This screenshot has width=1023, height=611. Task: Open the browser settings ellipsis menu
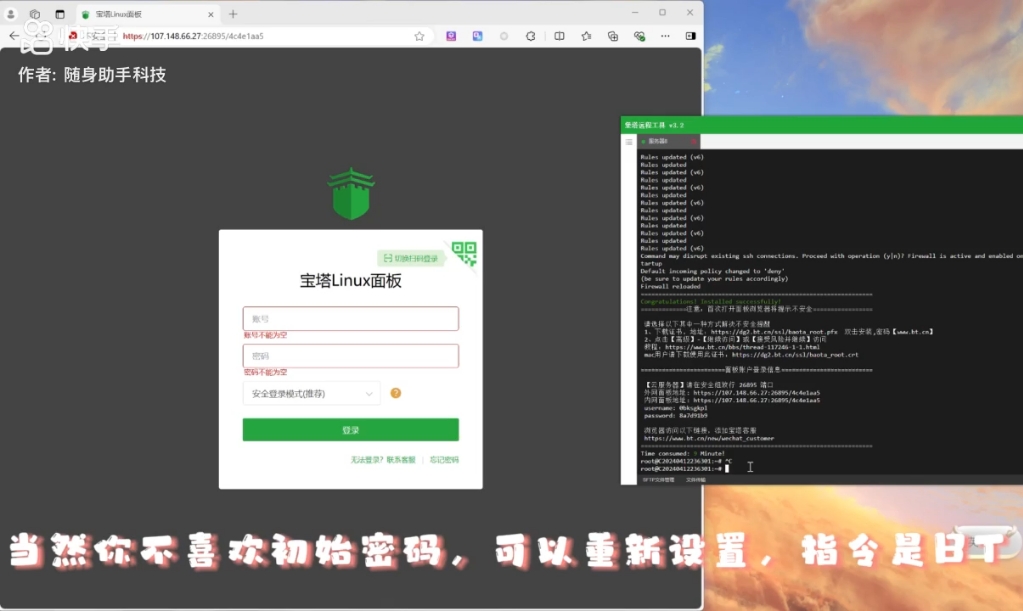pos(665,36)
